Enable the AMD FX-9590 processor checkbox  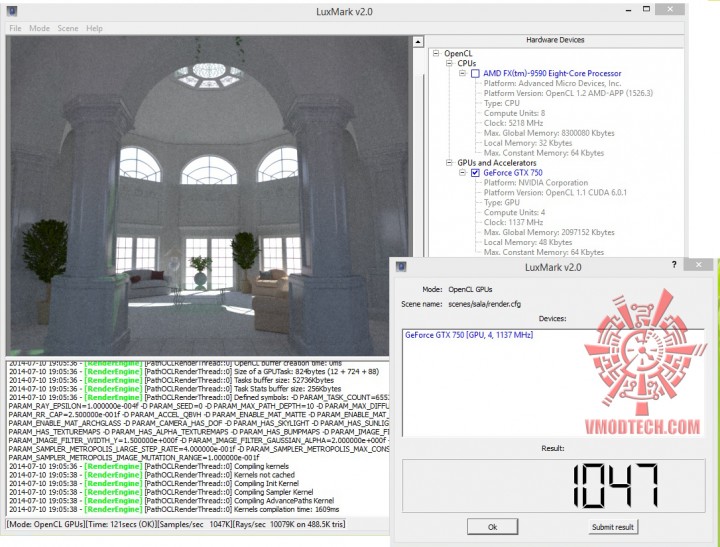click(x=475, y=73)
